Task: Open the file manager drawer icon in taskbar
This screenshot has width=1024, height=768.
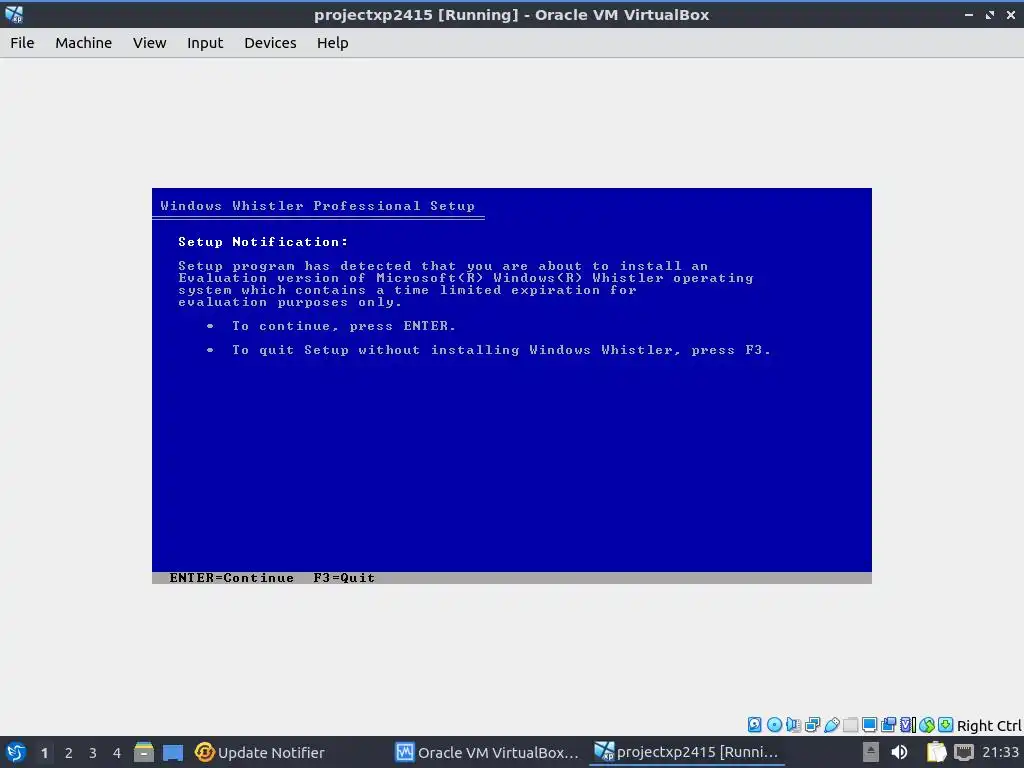Action: [144, 752]
